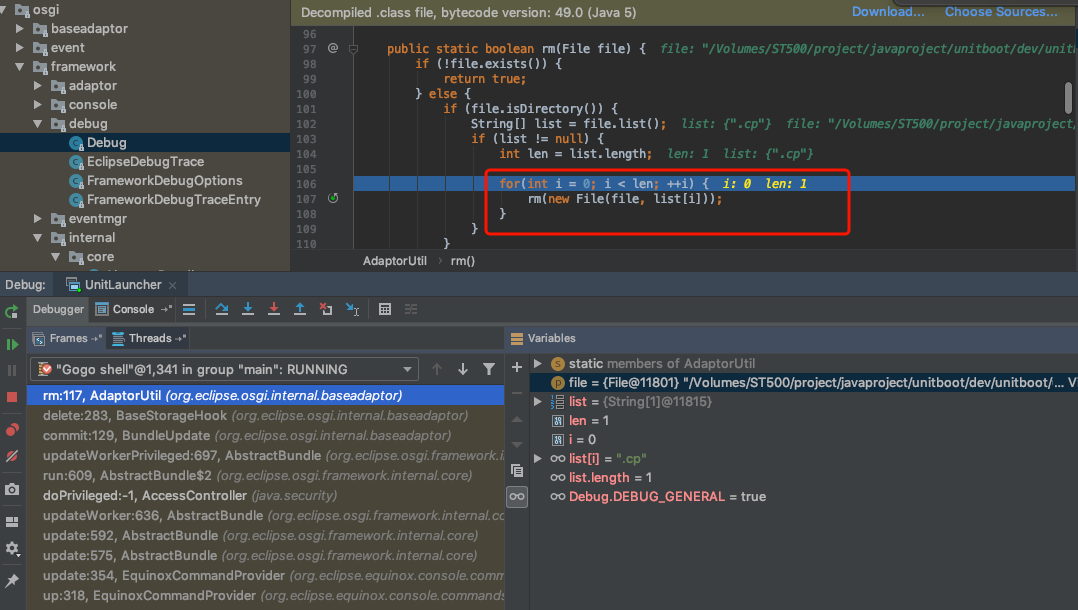Click the Step Out icon

299,309
